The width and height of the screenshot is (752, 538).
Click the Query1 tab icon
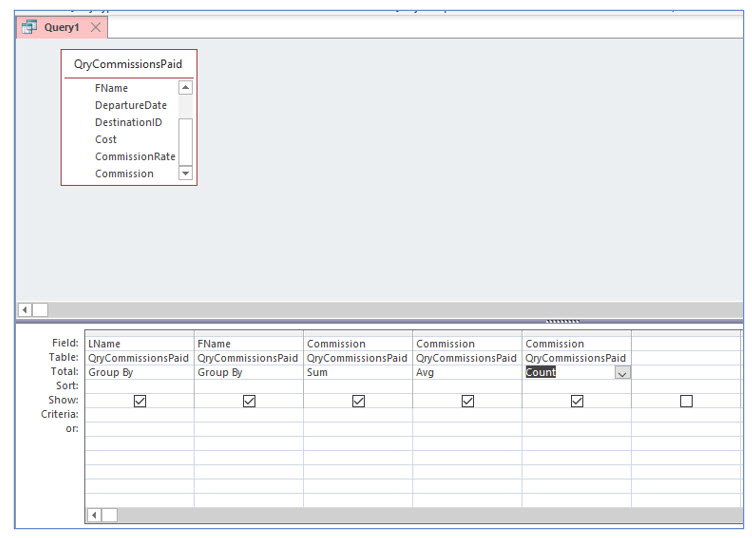[29, 27]
